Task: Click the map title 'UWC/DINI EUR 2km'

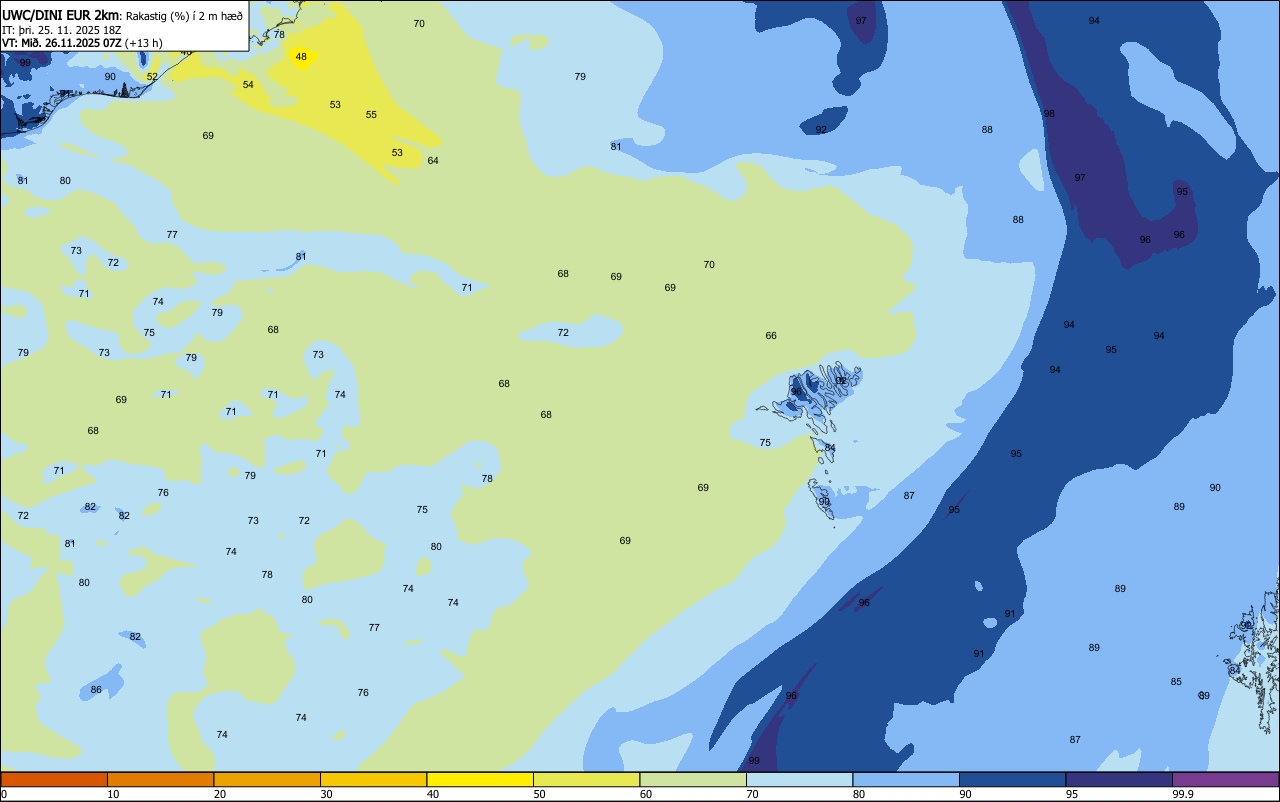Action: tap(61, 15)
